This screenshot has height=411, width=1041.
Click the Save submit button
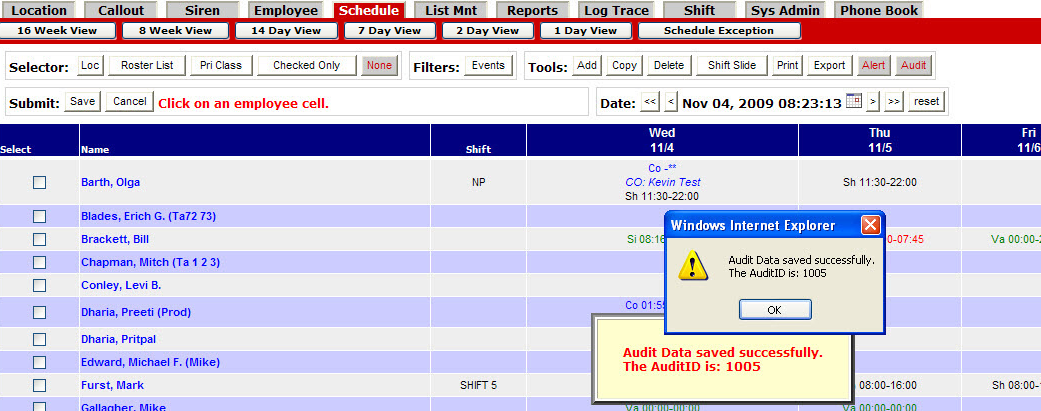(83, 102)
